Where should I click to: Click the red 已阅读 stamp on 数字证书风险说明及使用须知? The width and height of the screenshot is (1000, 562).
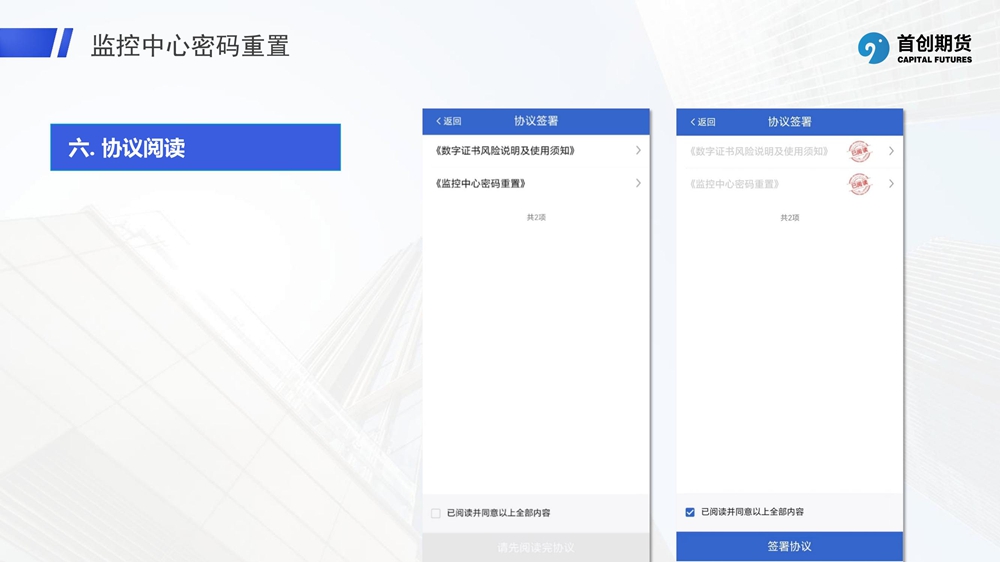point(859,152)
